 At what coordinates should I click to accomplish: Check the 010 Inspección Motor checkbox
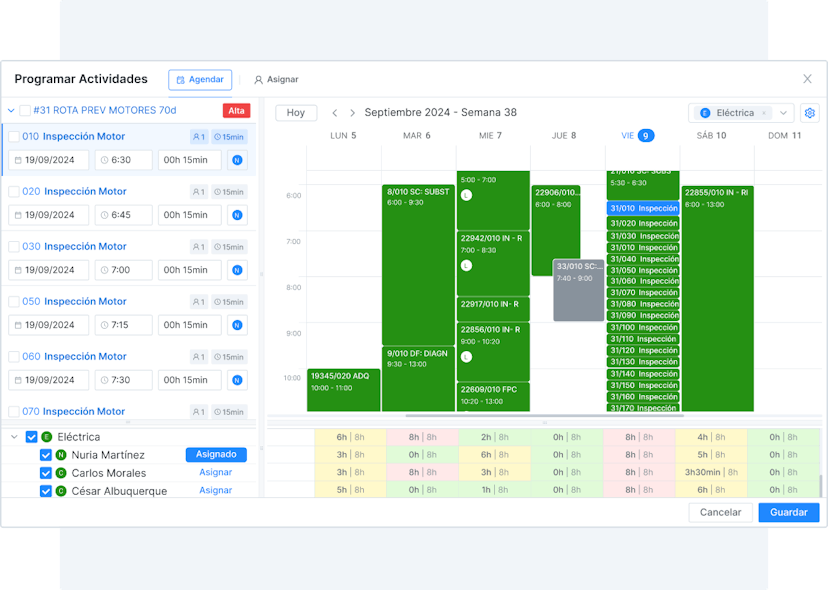point(14,137)
